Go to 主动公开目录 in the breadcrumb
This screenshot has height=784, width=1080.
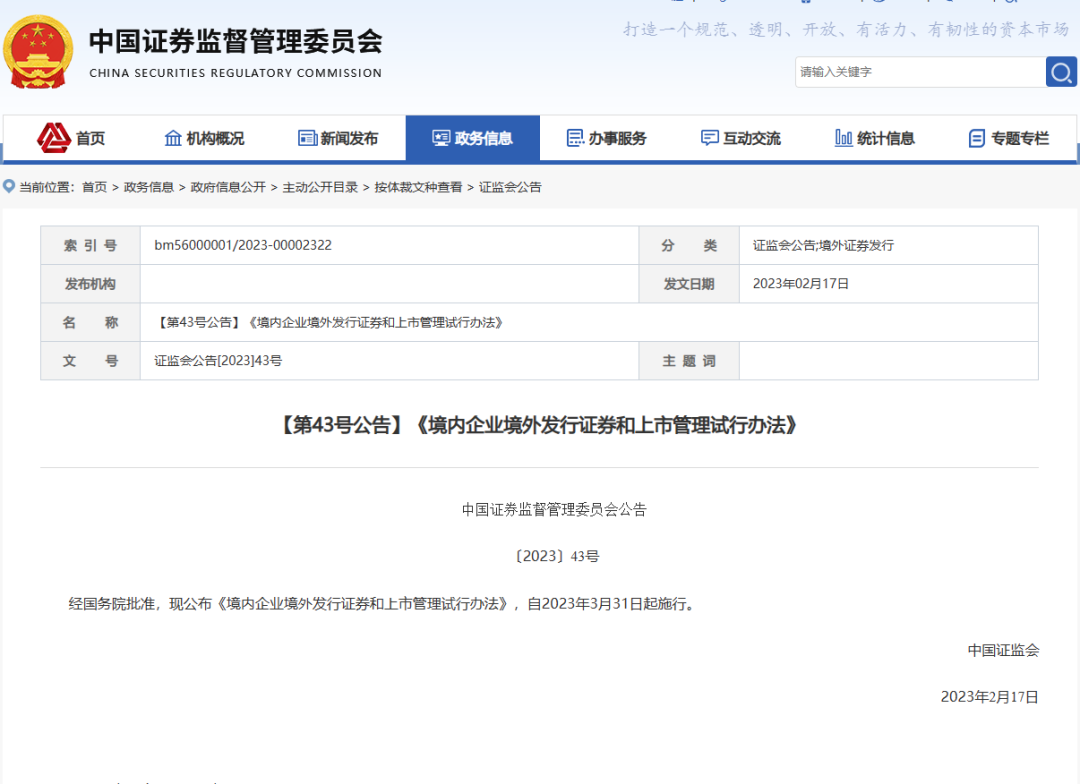click(320, 187)
